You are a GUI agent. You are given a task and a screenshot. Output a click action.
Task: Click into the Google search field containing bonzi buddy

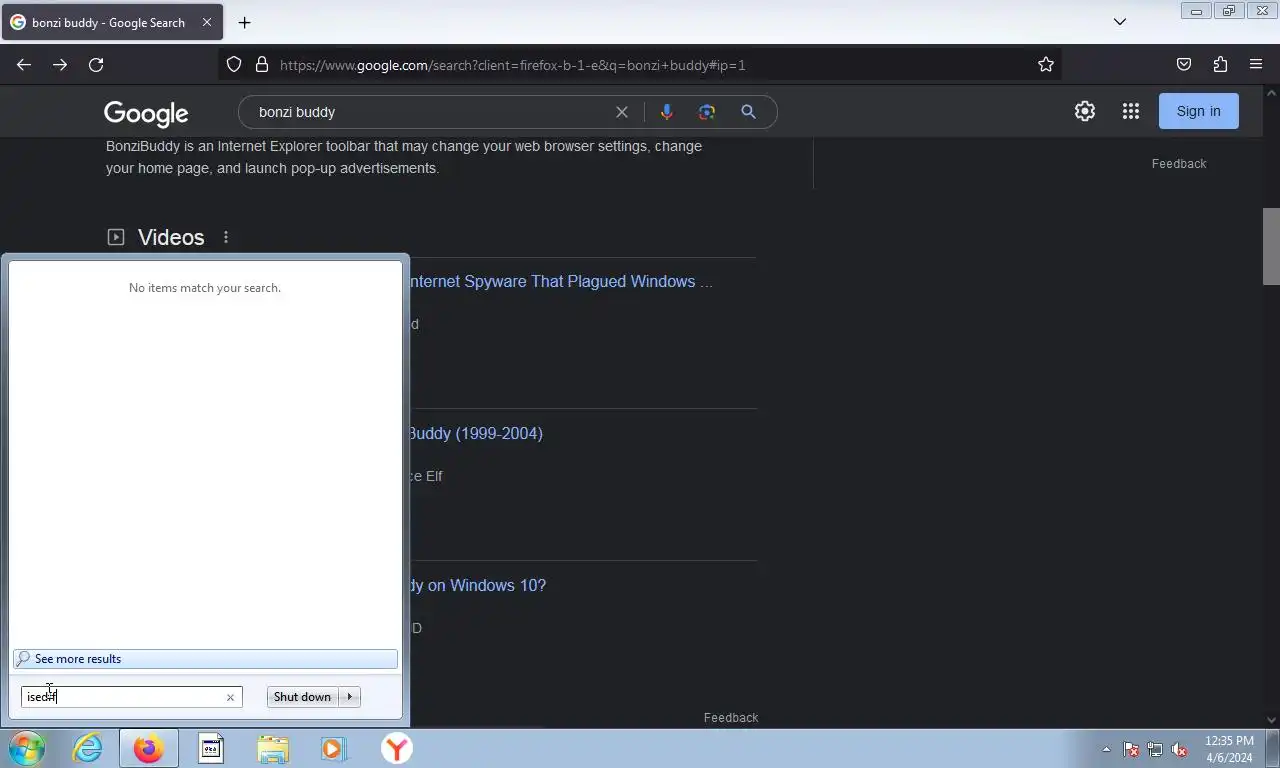pos(430,112)
